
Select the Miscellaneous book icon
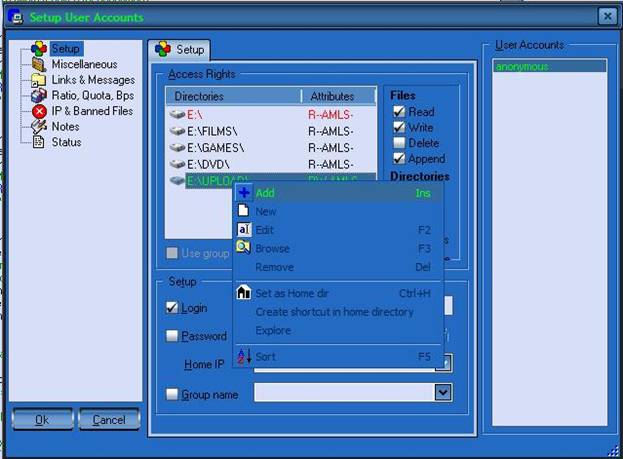click(x=40, y=65)
